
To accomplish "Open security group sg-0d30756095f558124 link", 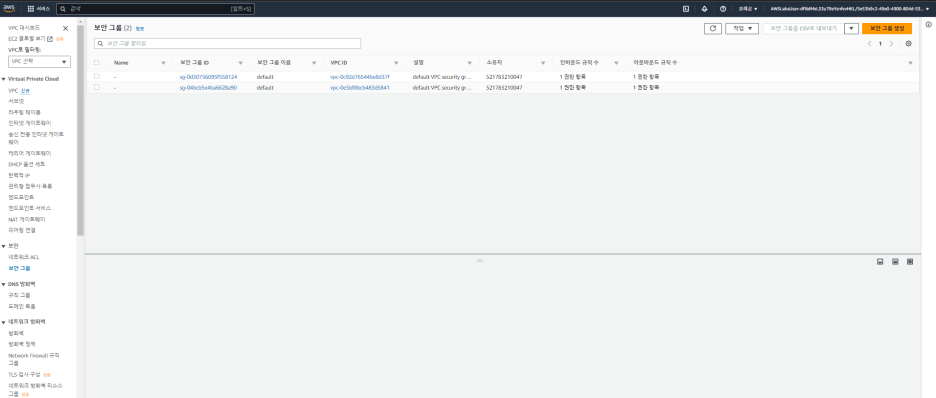I will click(208, 77).
